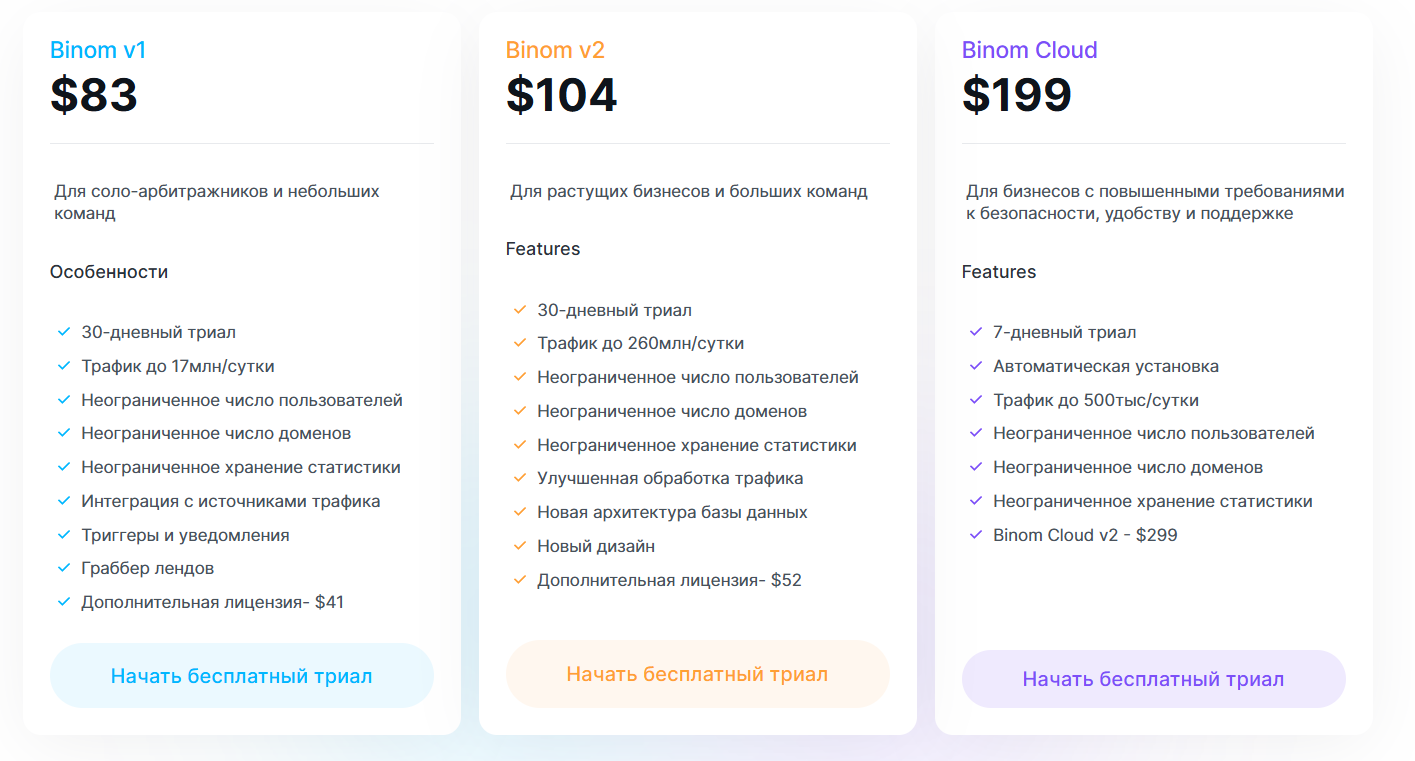Click the blue Начать бесплатный триал button
This screenshot has height=761, width=1415.
pos(242,676)
